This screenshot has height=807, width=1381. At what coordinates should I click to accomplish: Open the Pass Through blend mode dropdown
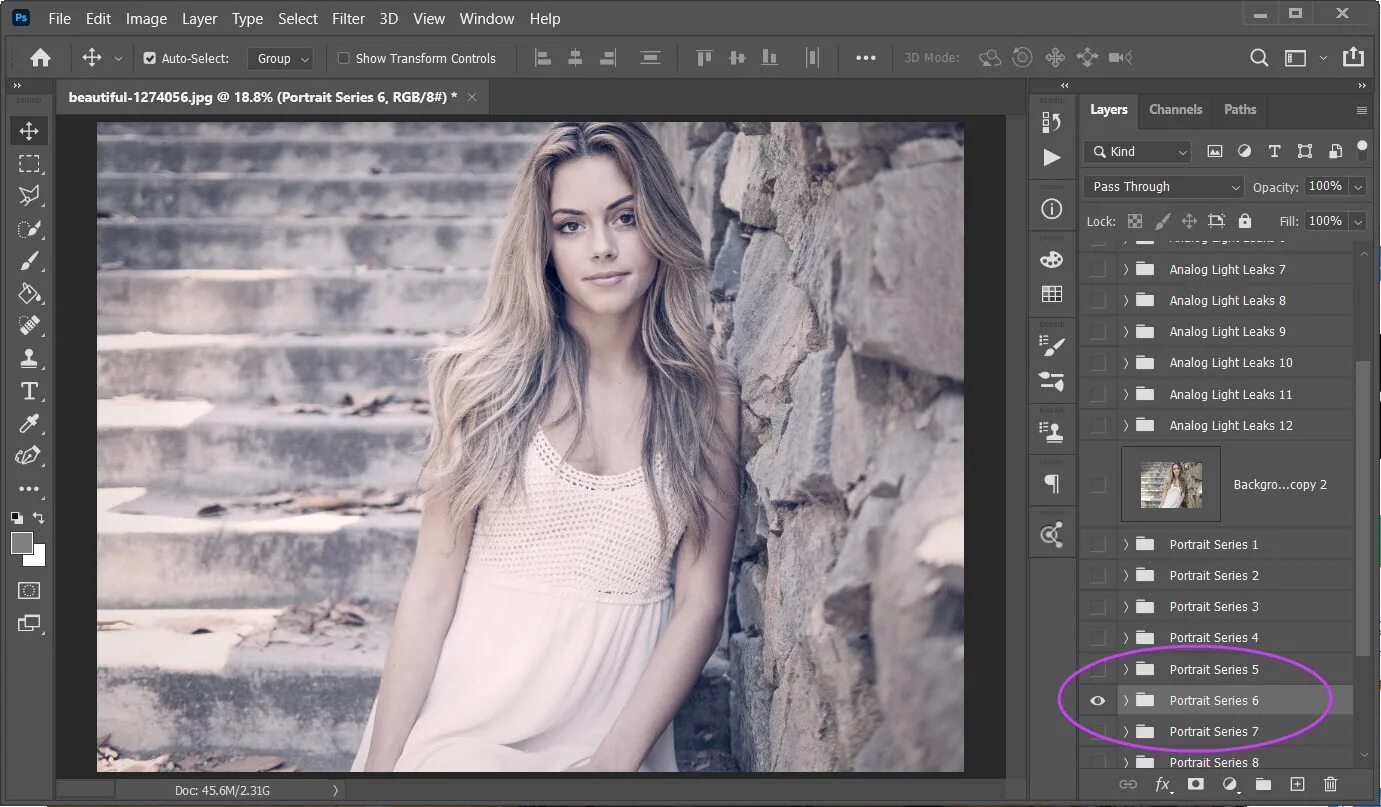(1163, 187)
